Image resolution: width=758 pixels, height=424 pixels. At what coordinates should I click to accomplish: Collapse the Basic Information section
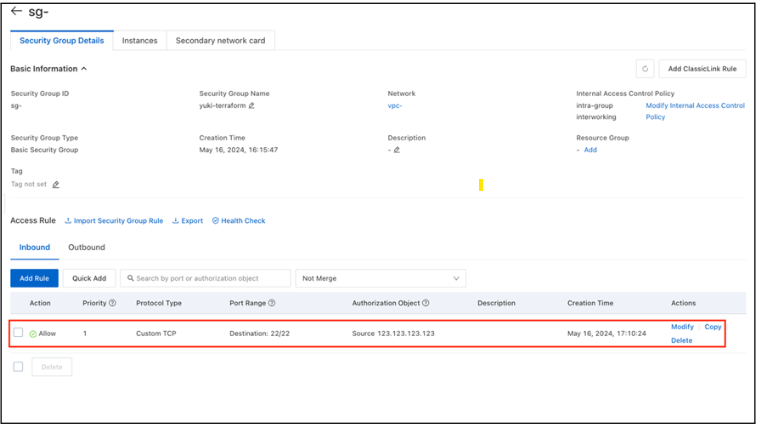pyautogui.click(x=84, y=69)
